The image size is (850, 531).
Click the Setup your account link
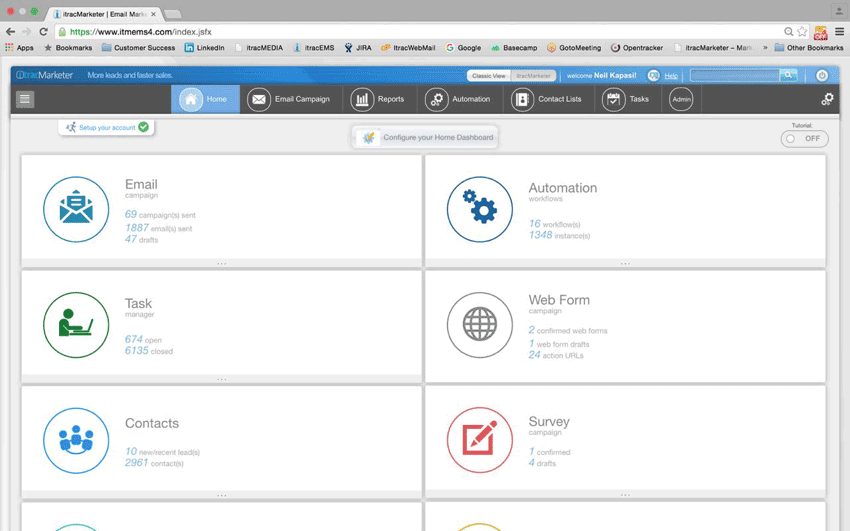point(106,127)
